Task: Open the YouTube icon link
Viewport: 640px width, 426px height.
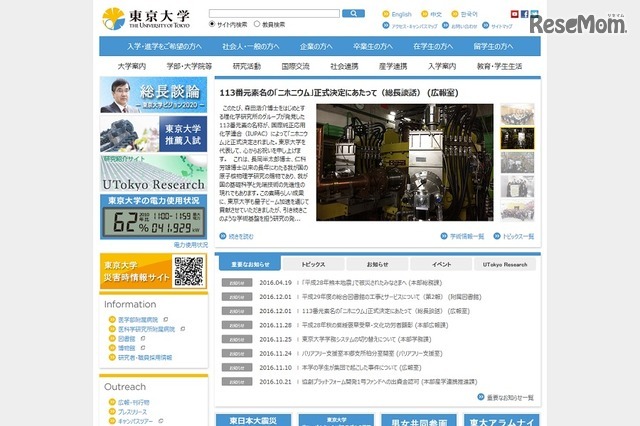Action: 514,14
